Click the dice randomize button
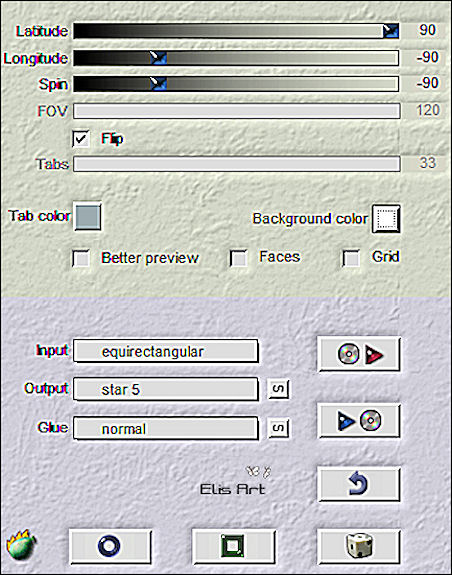This screenshot has width=452, height=575. (359, 546)
